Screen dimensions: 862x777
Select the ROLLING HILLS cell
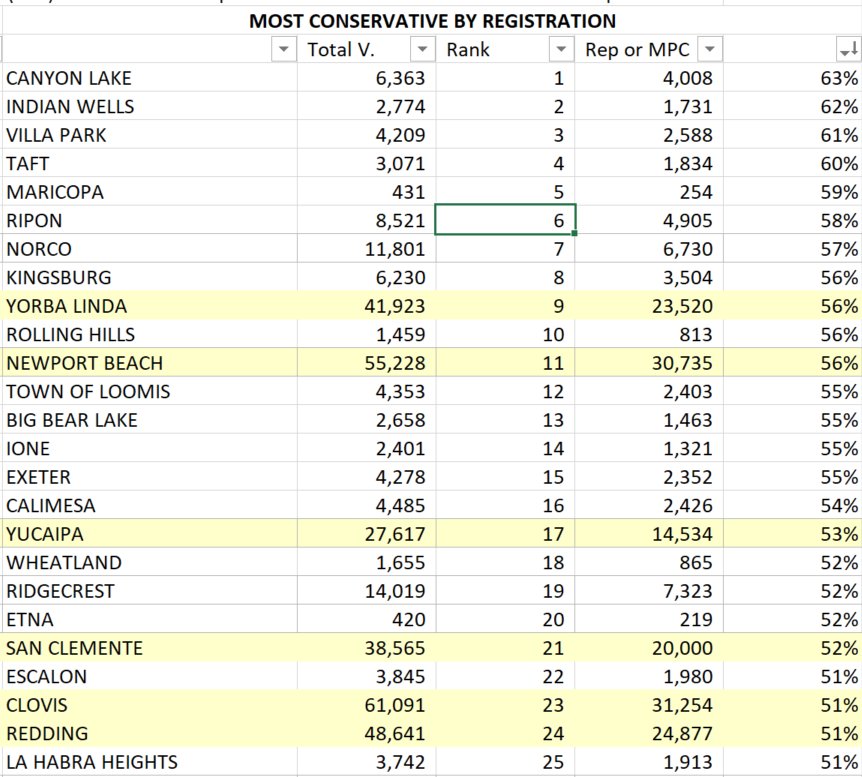[x=150, y=334]
